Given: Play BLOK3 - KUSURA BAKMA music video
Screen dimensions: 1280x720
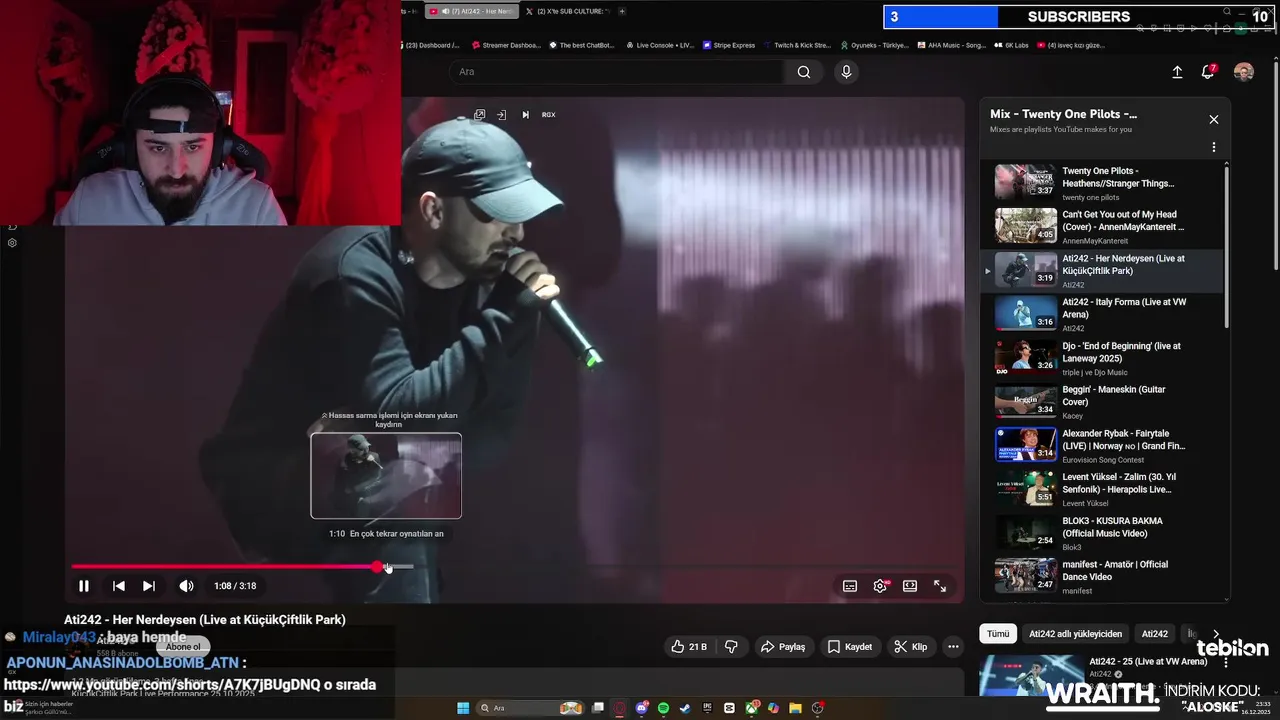Looking at the screenshot, I should 1102,533.
